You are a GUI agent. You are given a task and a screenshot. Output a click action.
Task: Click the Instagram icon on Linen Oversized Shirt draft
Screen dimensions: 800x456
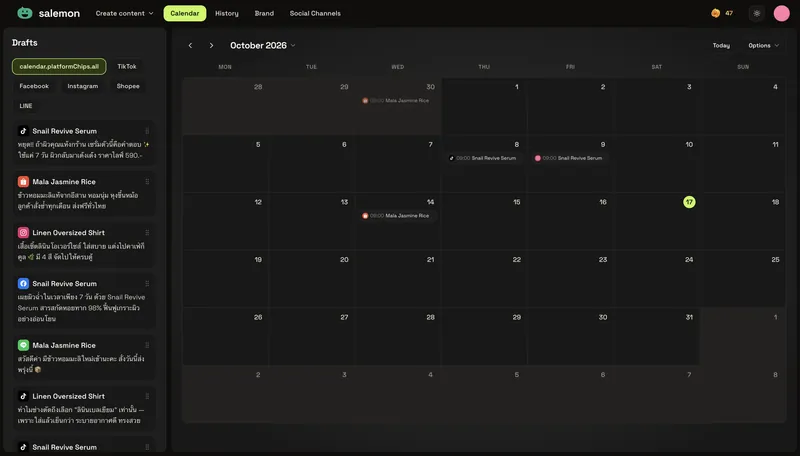point(23,233)
